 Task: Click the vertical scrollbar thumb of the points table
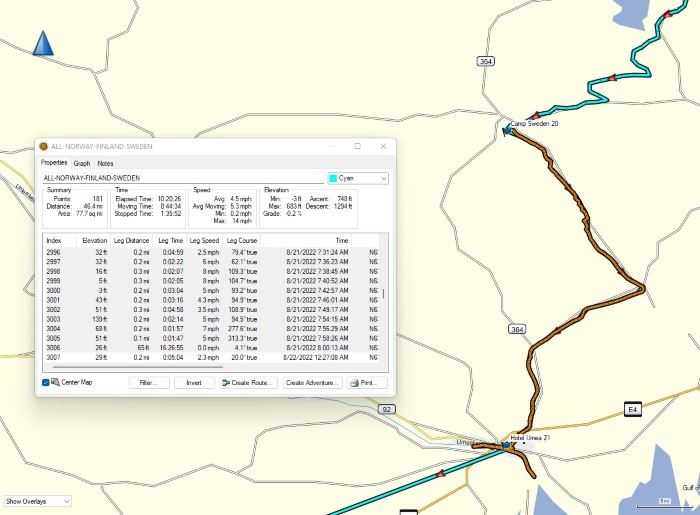pyautogui.click(x=383, y=294)
